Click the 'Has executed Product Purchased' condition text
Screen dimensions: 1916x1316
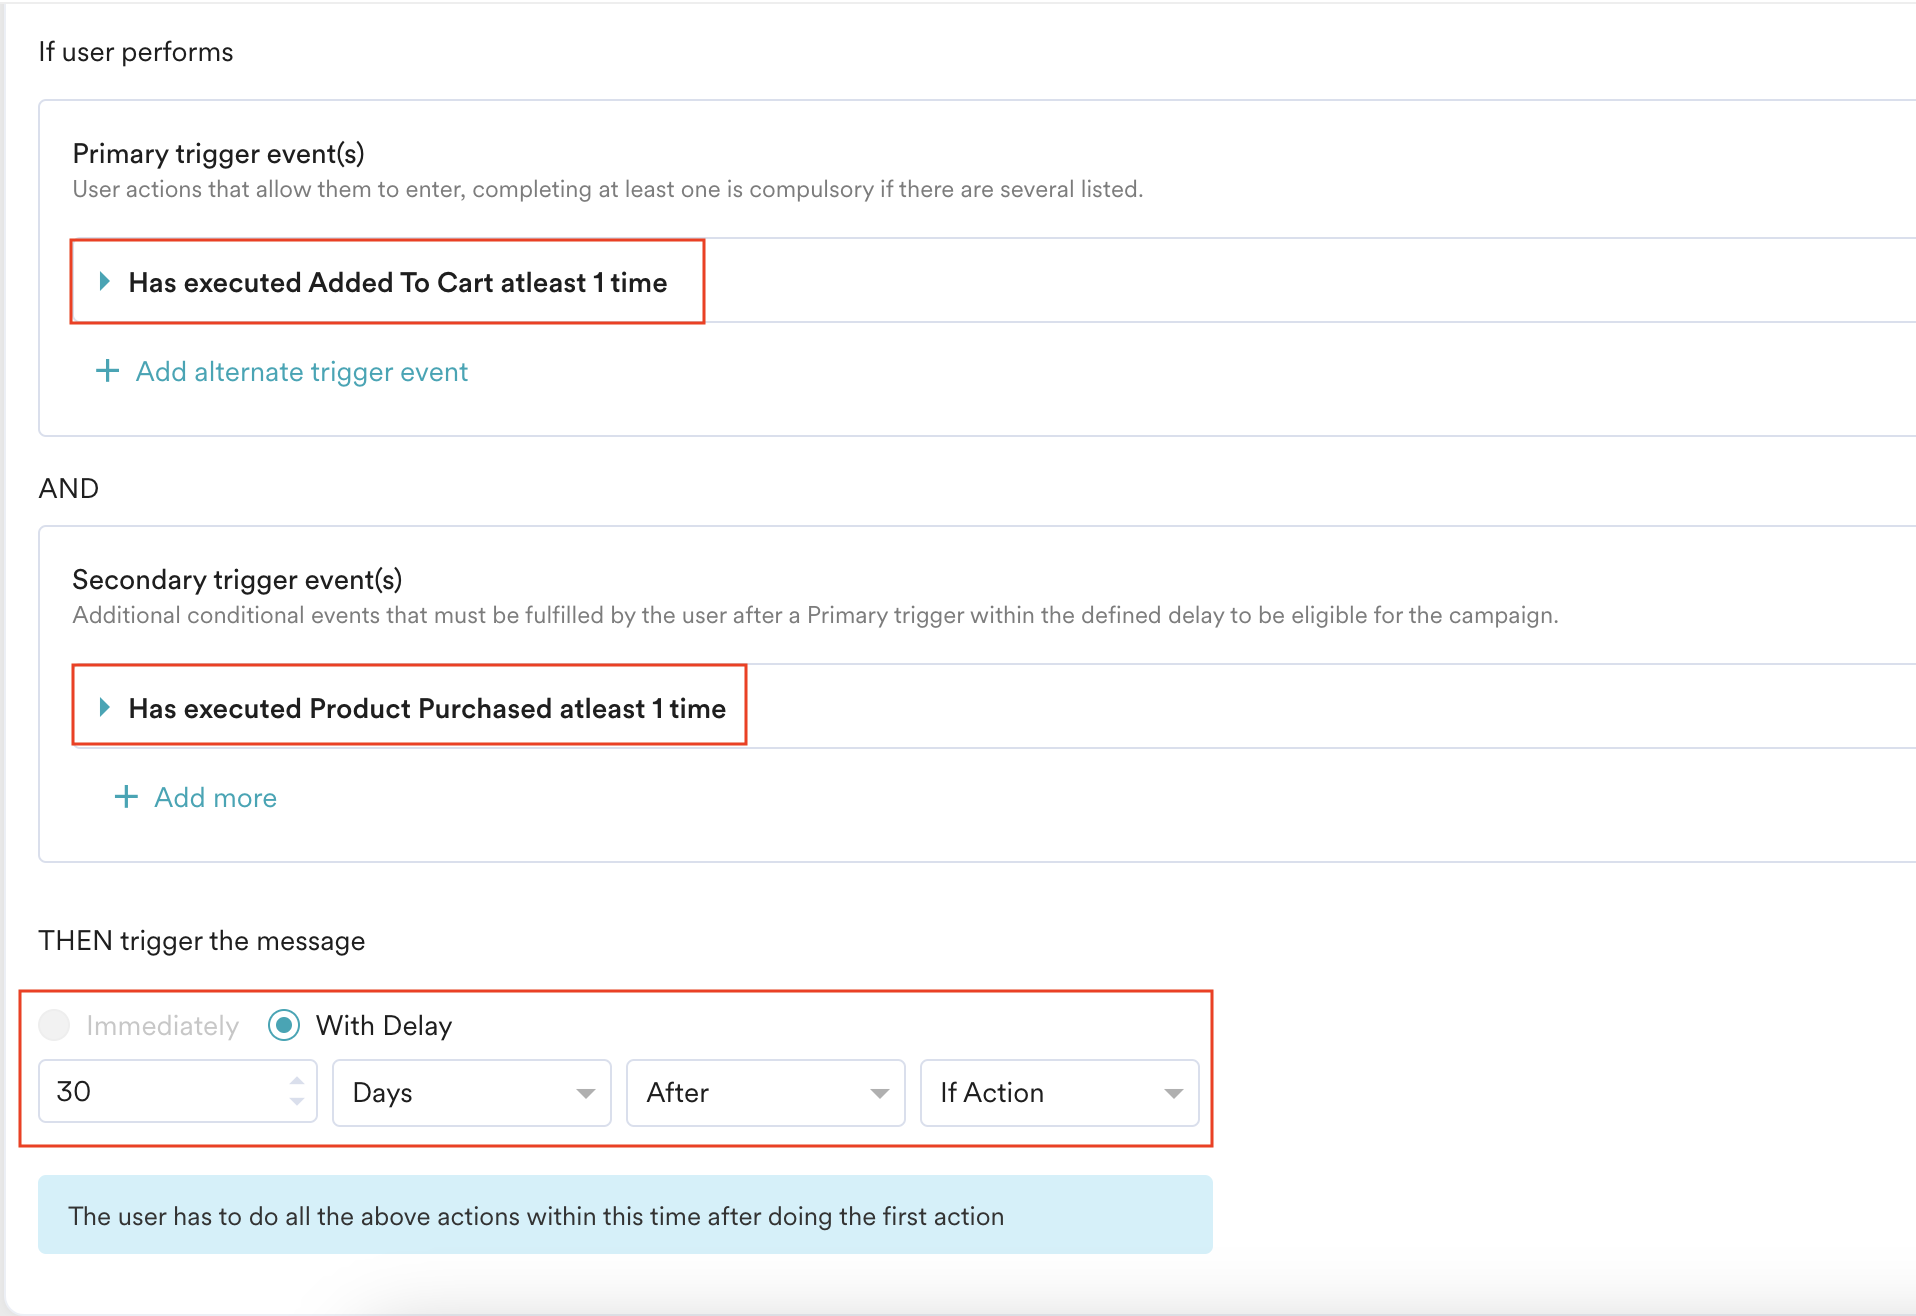[427, 709]
